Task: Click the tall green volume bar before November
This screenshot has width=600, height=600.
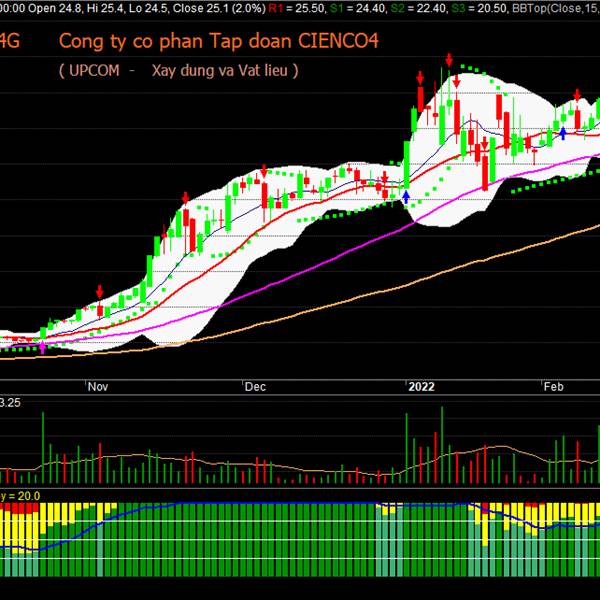Action: 43,447
